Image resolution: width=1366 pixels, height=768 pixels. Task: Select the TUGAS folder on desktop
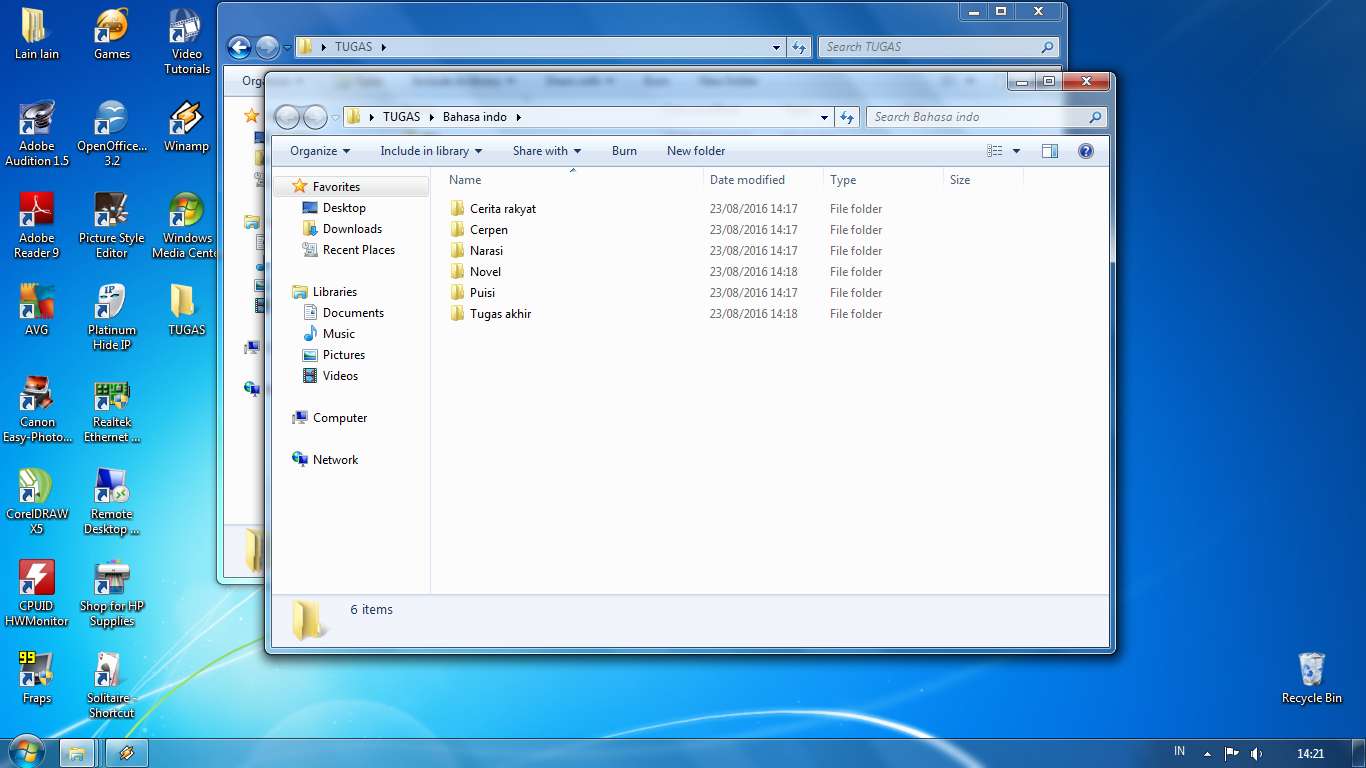coord(187,310)
